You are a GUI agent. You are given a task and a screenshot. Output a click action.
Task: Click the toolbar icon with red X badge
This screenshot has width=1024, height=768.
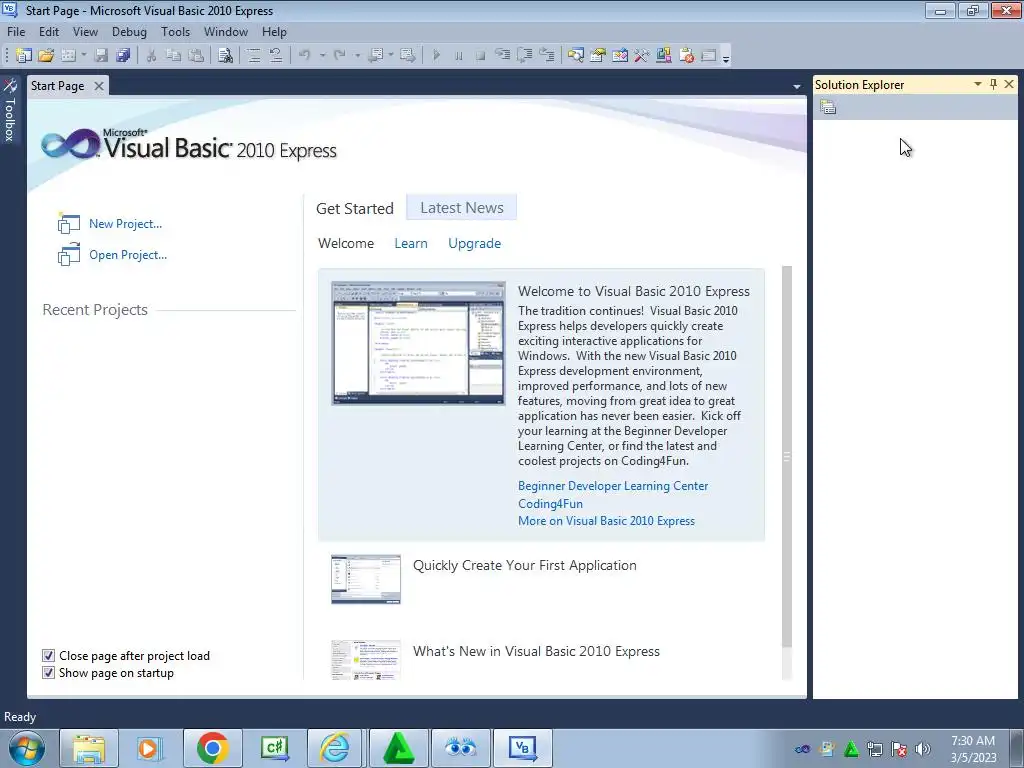[686, 56]
